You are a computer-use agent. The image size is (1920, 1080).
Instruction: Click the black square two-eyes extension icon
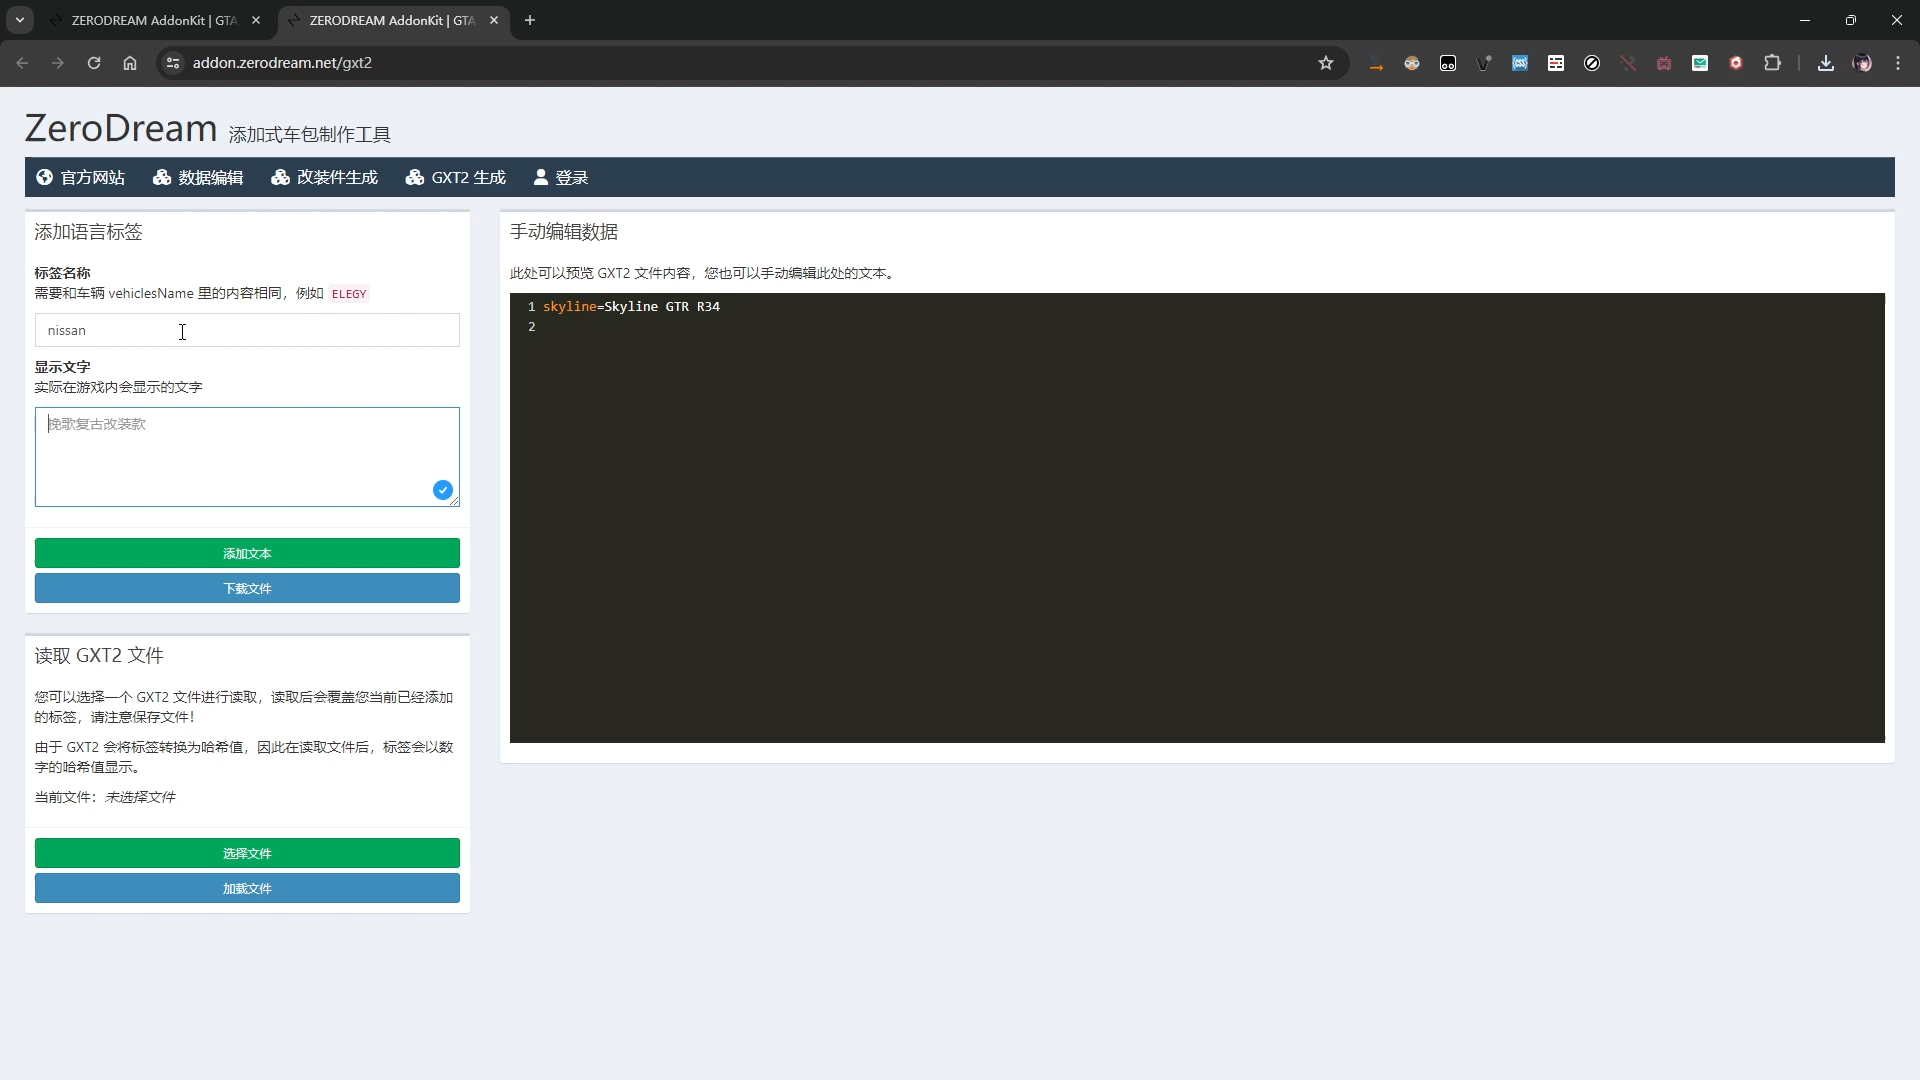(x=1448, y=63)
